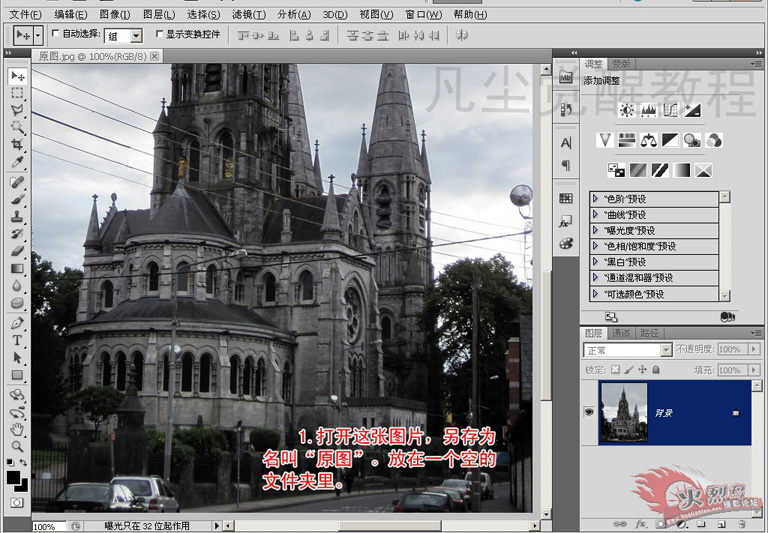Toggle lock position
Viewport: 768px width, 533px height.
[x=643, y=369]
